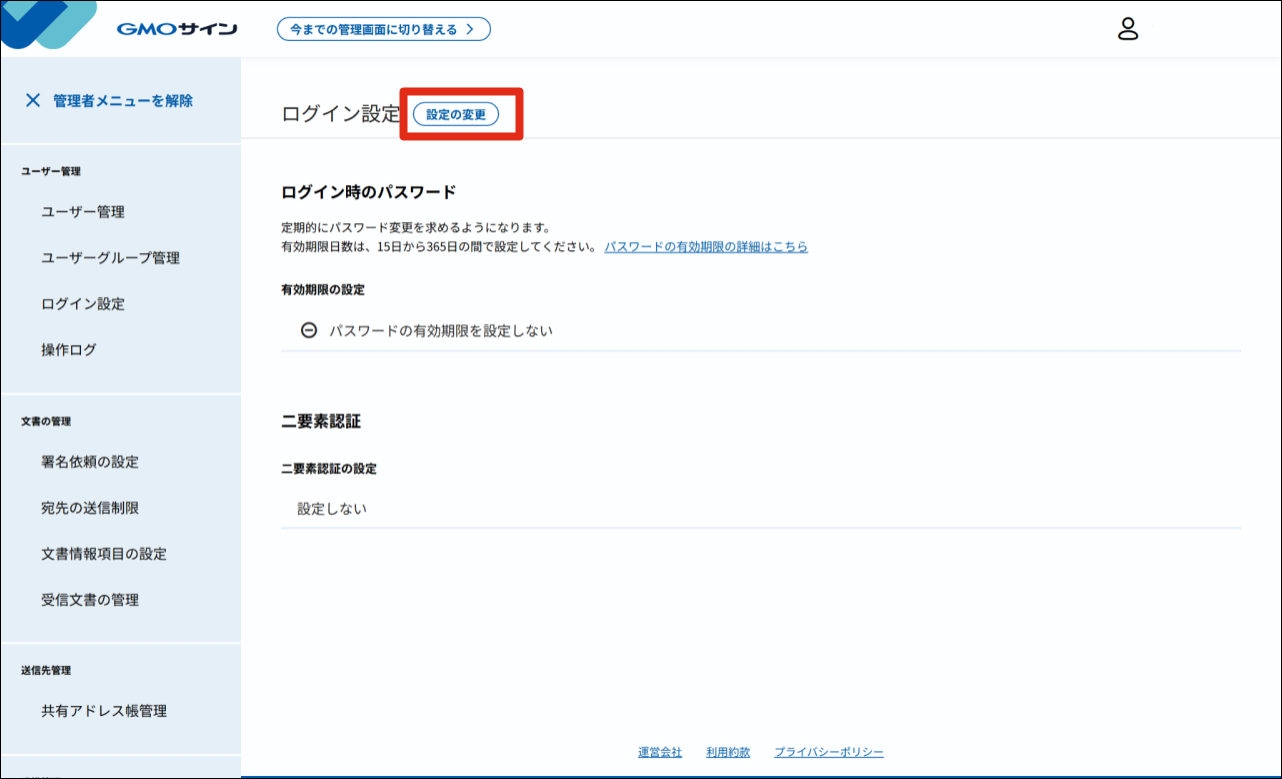1282x779 pixels.
Task: Open パスワードの有効期限の詳細はこちら link
Action: click(706, 247)
